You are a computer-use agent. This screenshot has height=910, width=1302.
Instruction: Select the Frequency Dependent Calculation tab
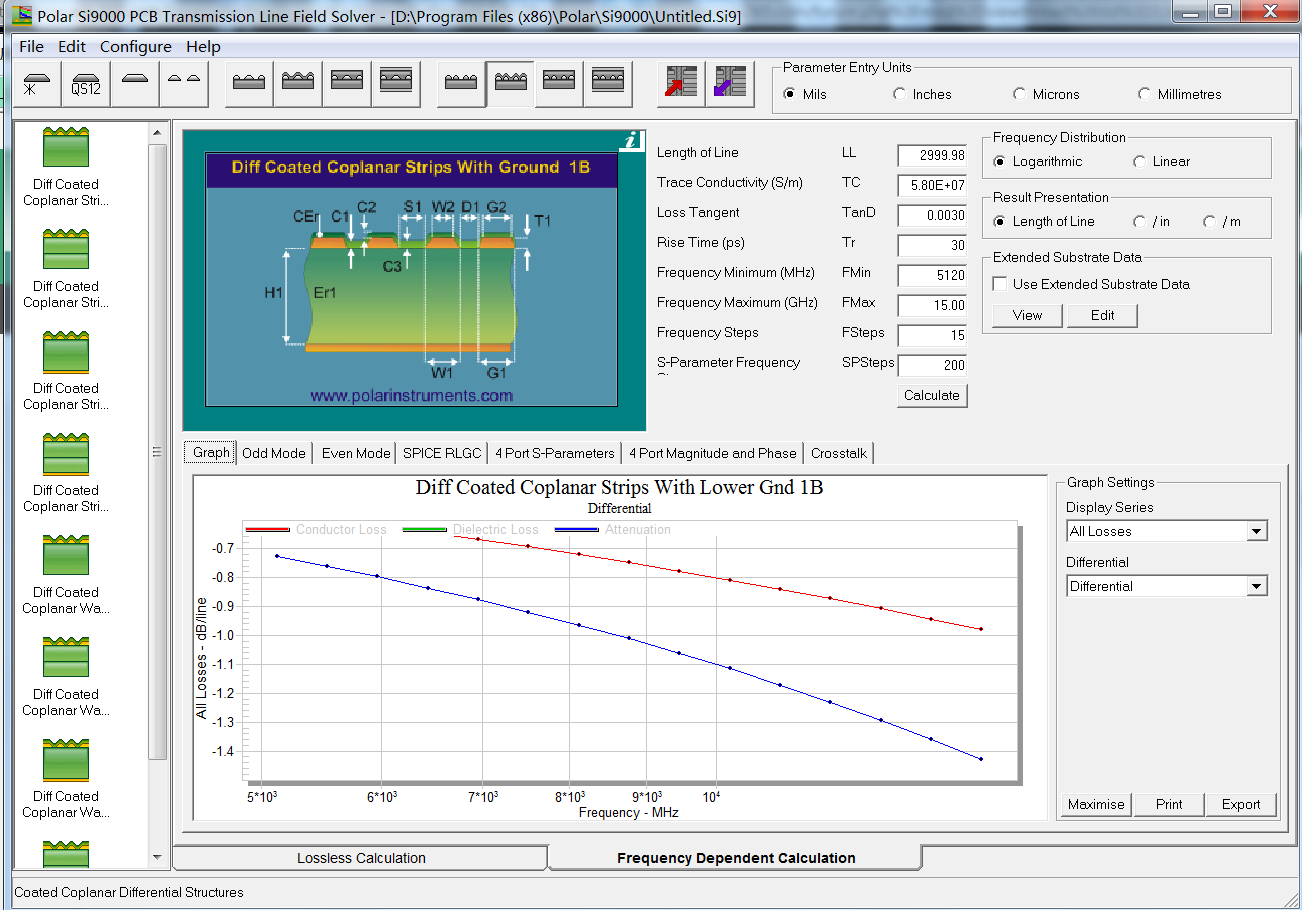tap(736, 858)
